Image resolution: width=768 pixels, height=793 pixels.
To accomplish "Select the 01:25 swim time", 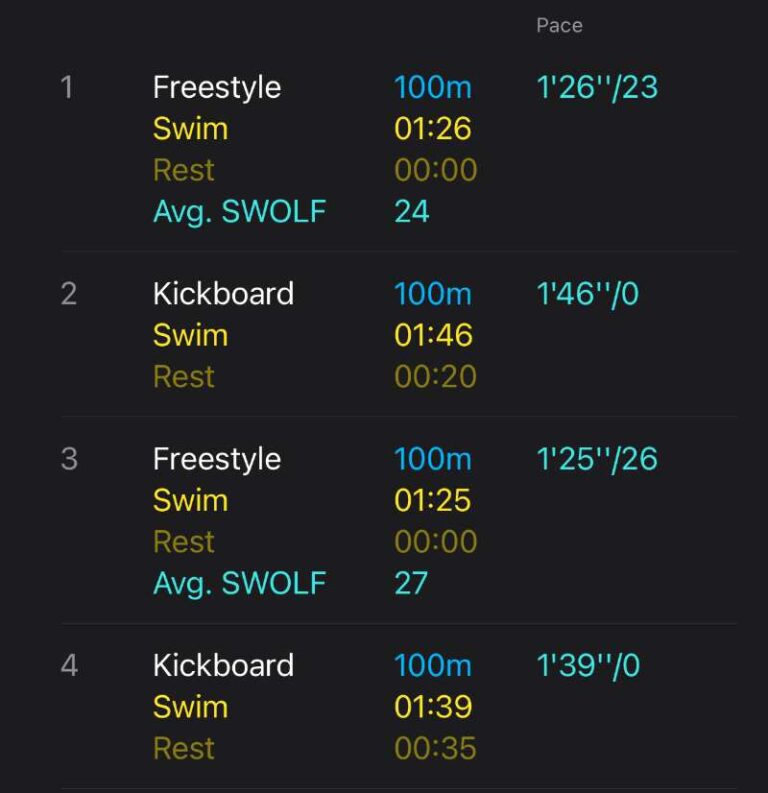I will (x=432, y=501).
